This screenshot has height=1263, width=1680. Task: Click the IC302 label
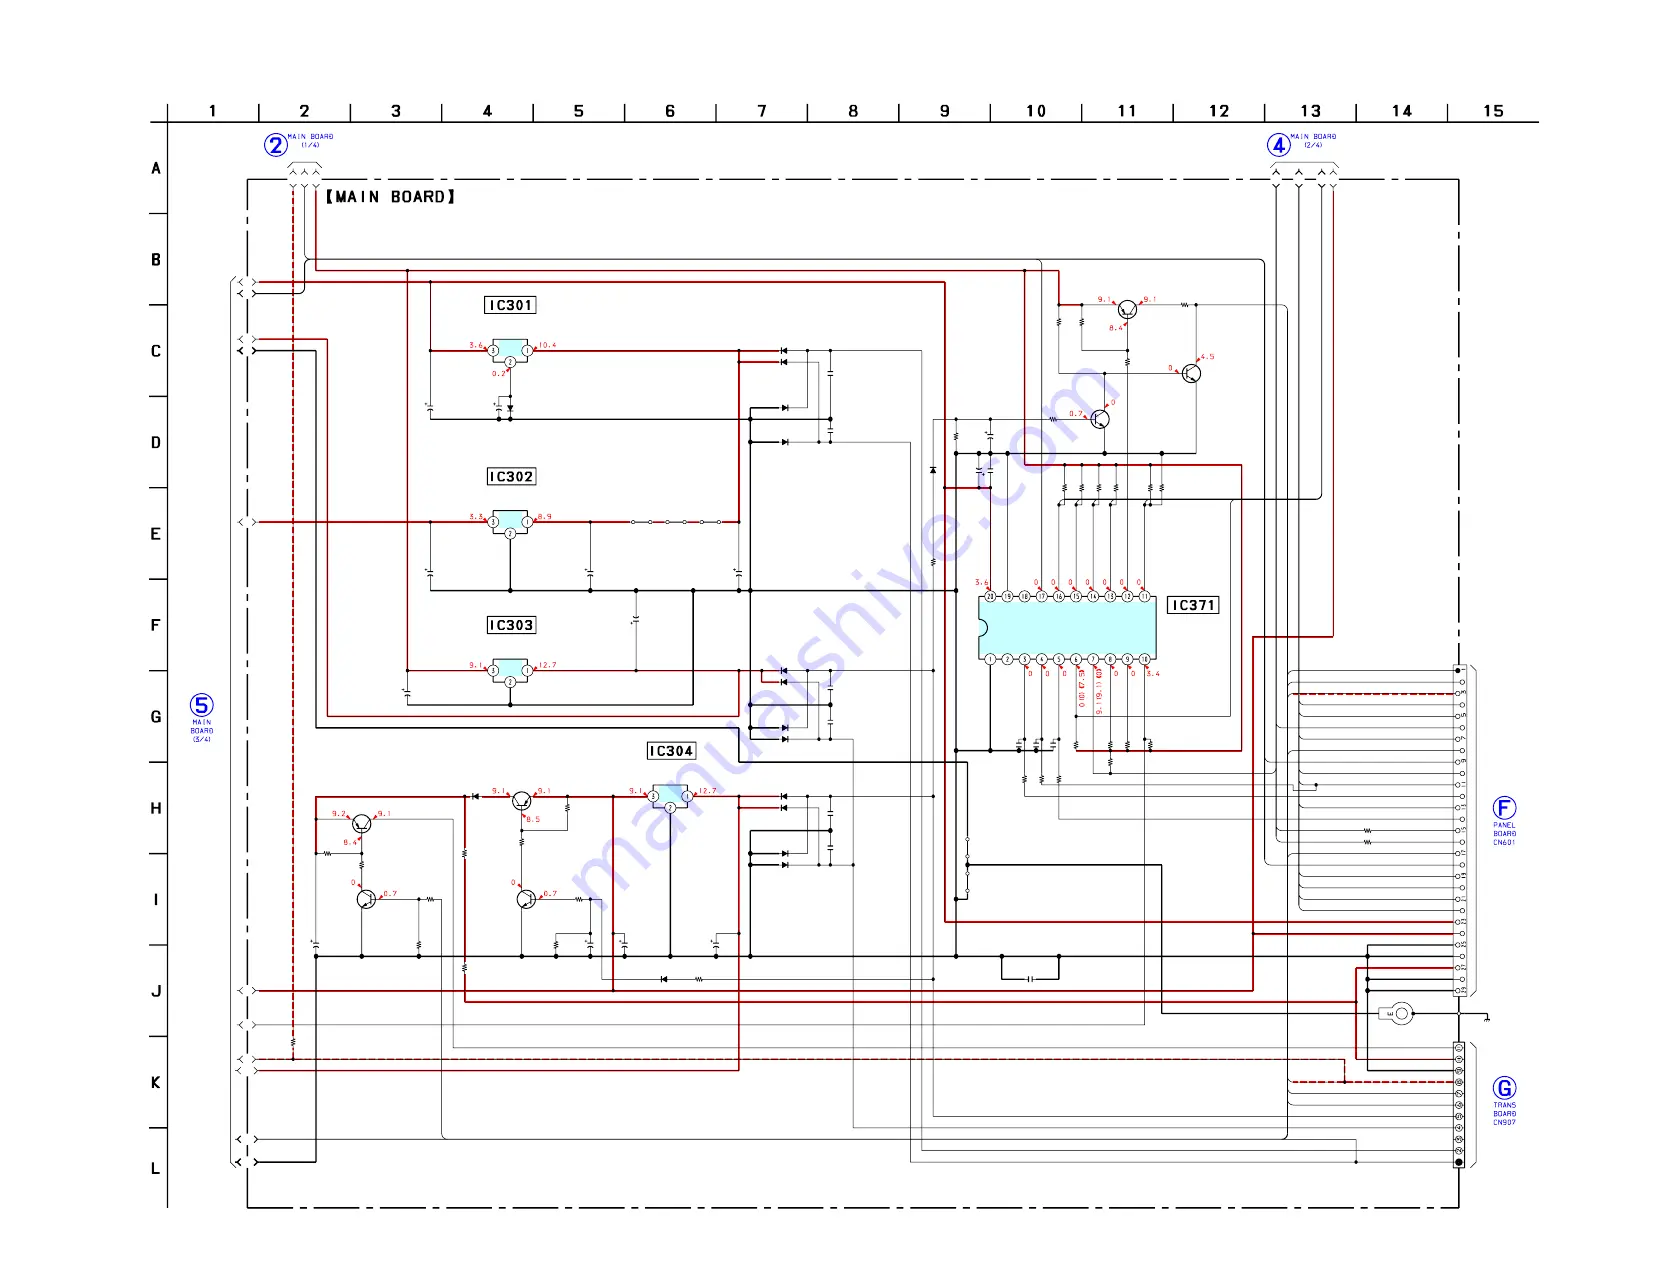pos(511,476)
